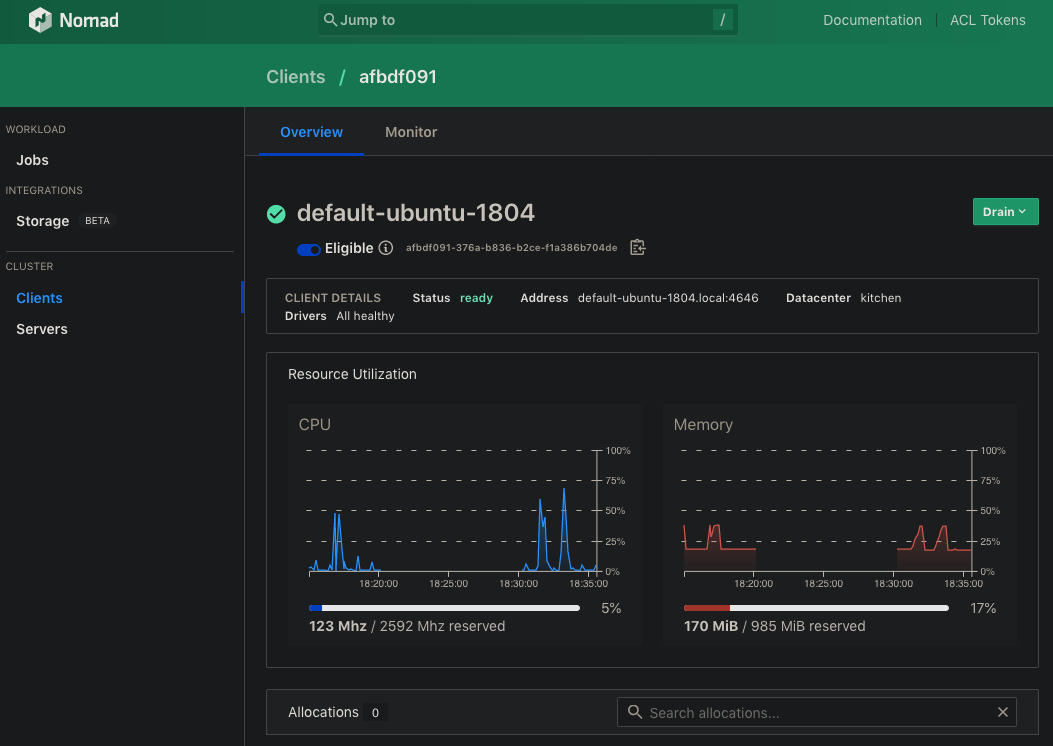Open the Drain dropdown
The image size is (1053, 746).
pos(1005,212)
